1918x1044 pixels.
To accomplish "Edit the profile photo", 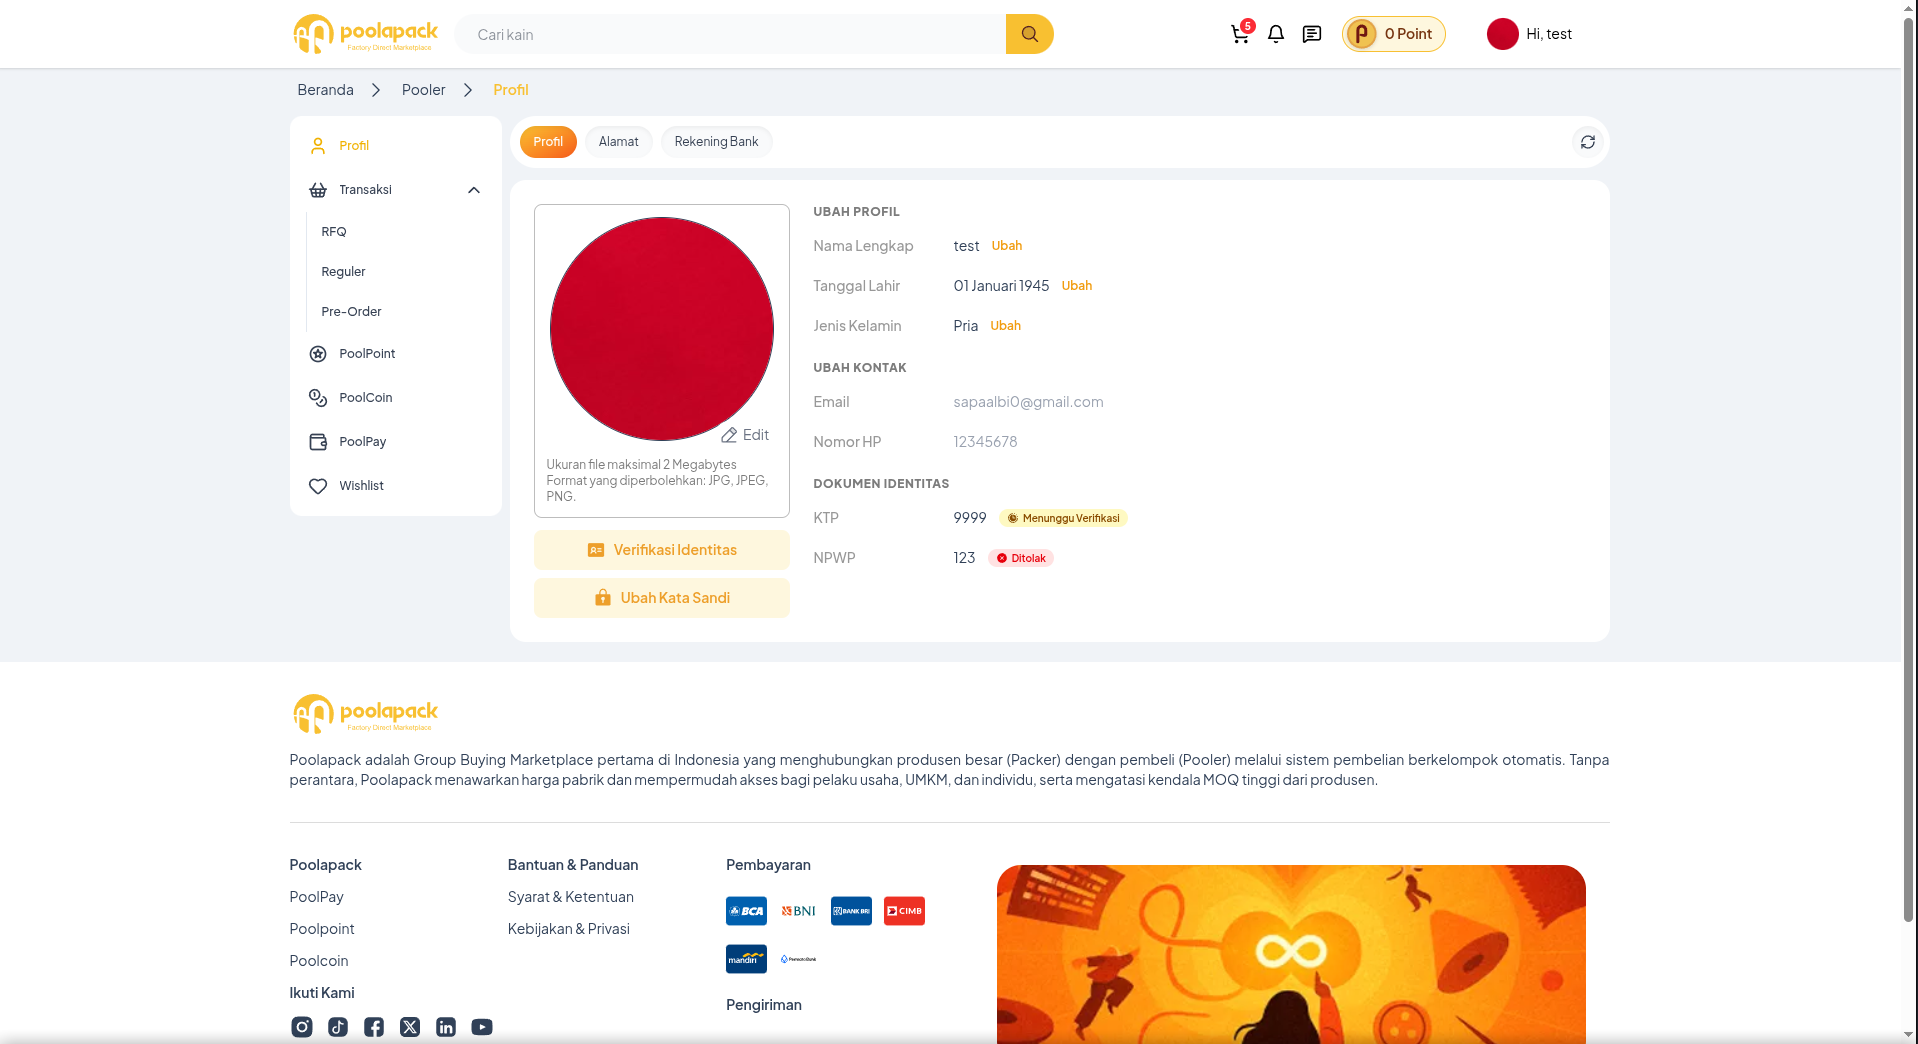I will (745, 435).
